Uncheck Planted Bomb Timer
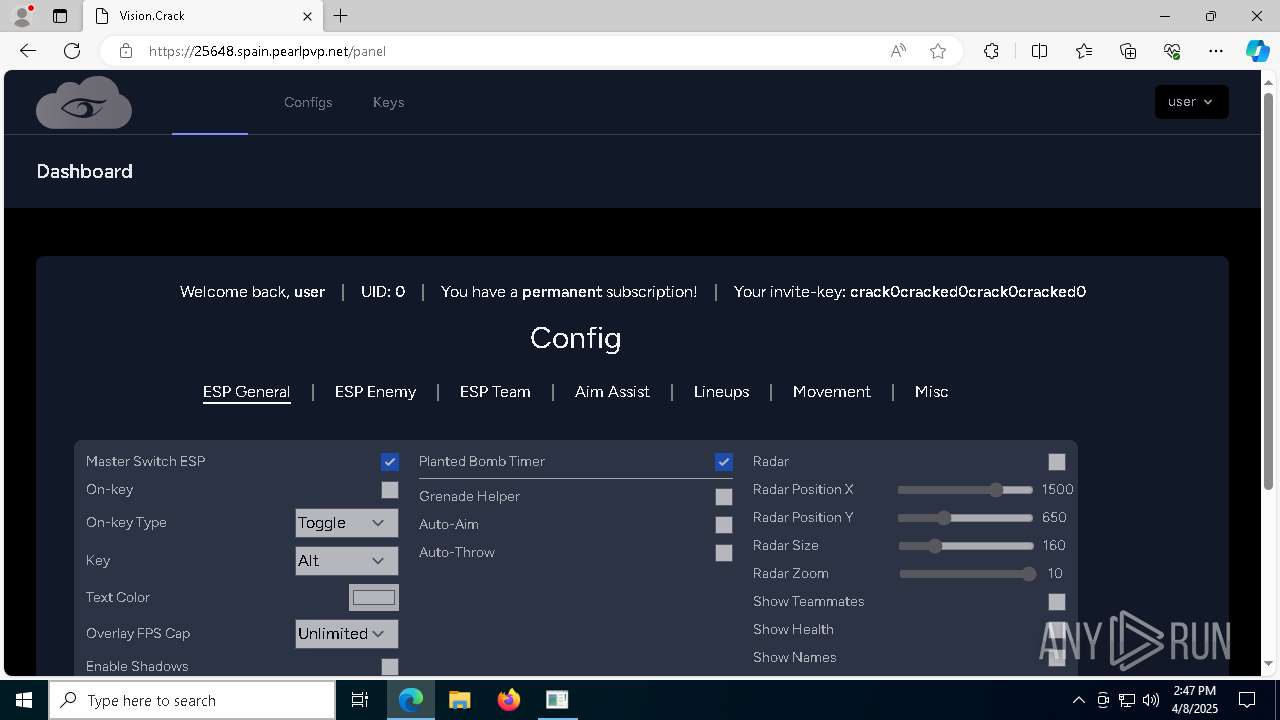 (724, 462)
